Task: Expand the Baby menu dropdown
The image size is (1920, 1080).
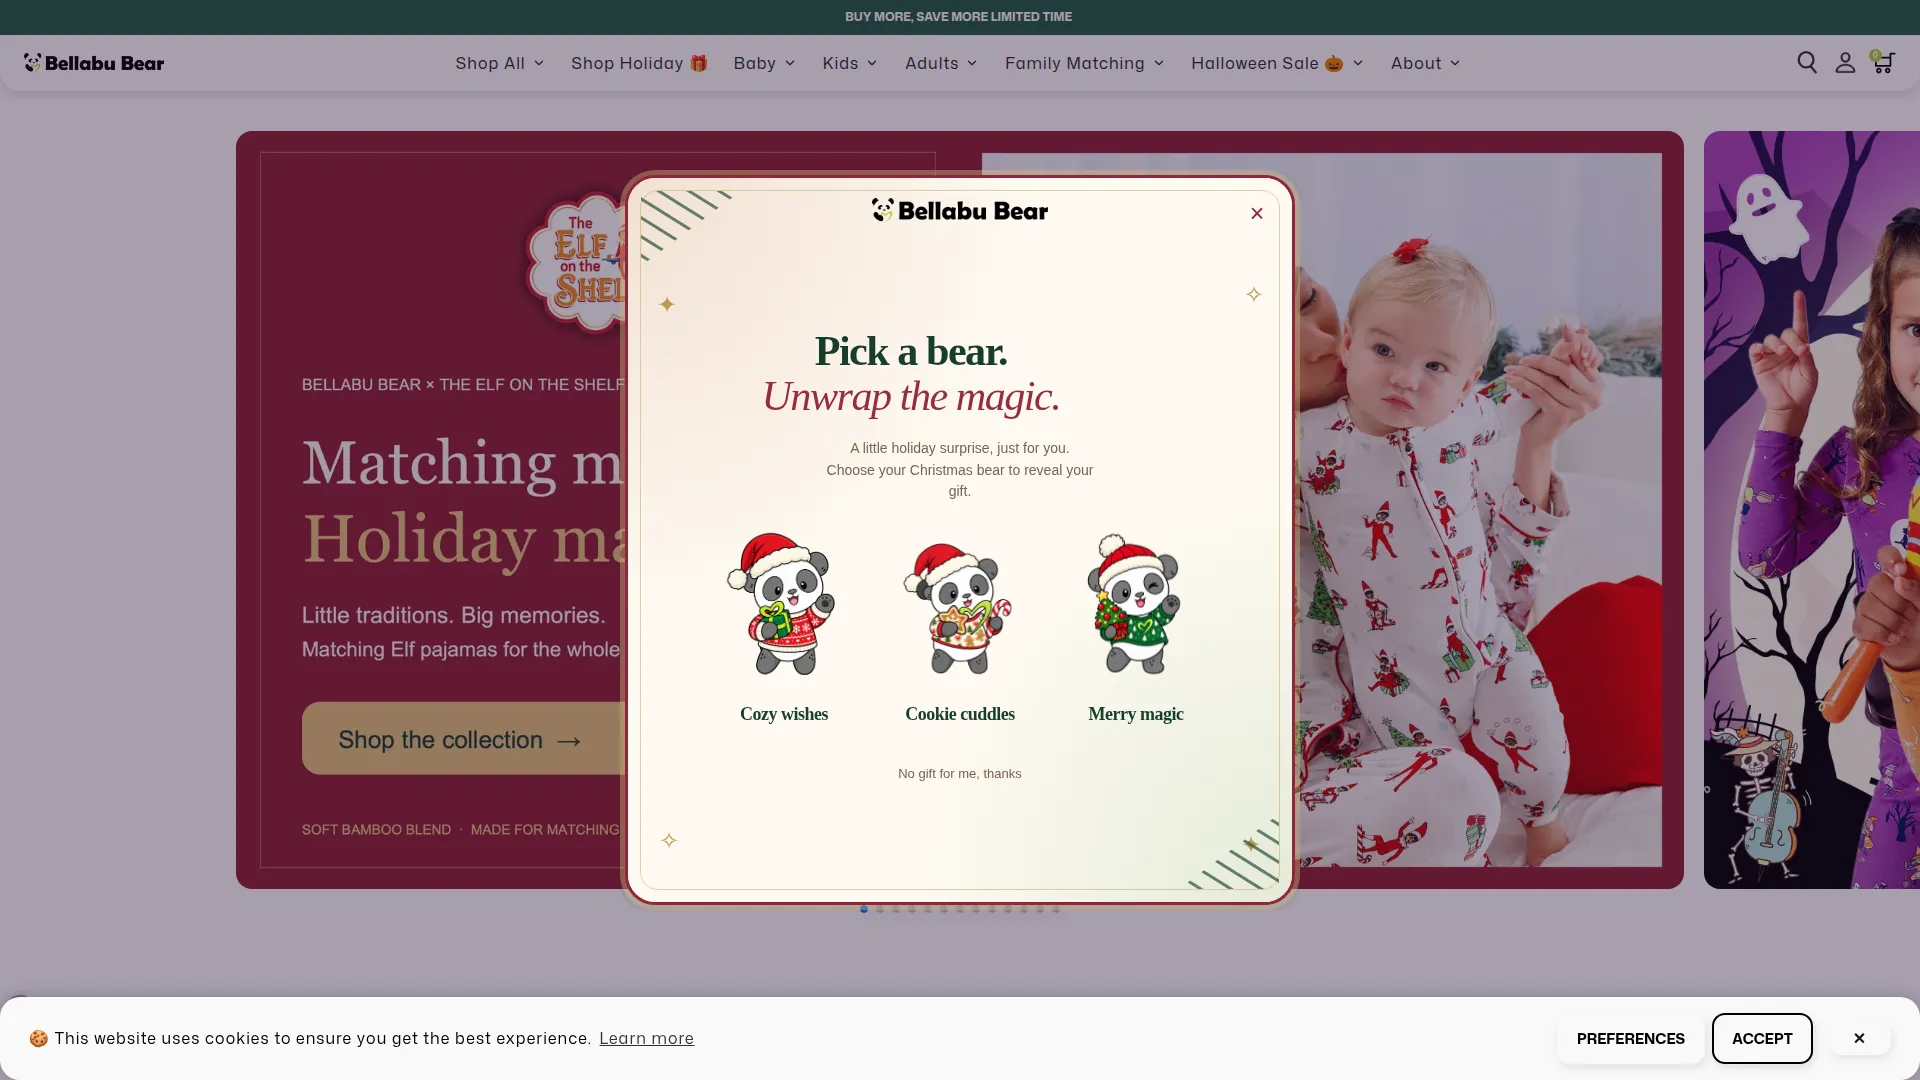Action: (764, 63)
